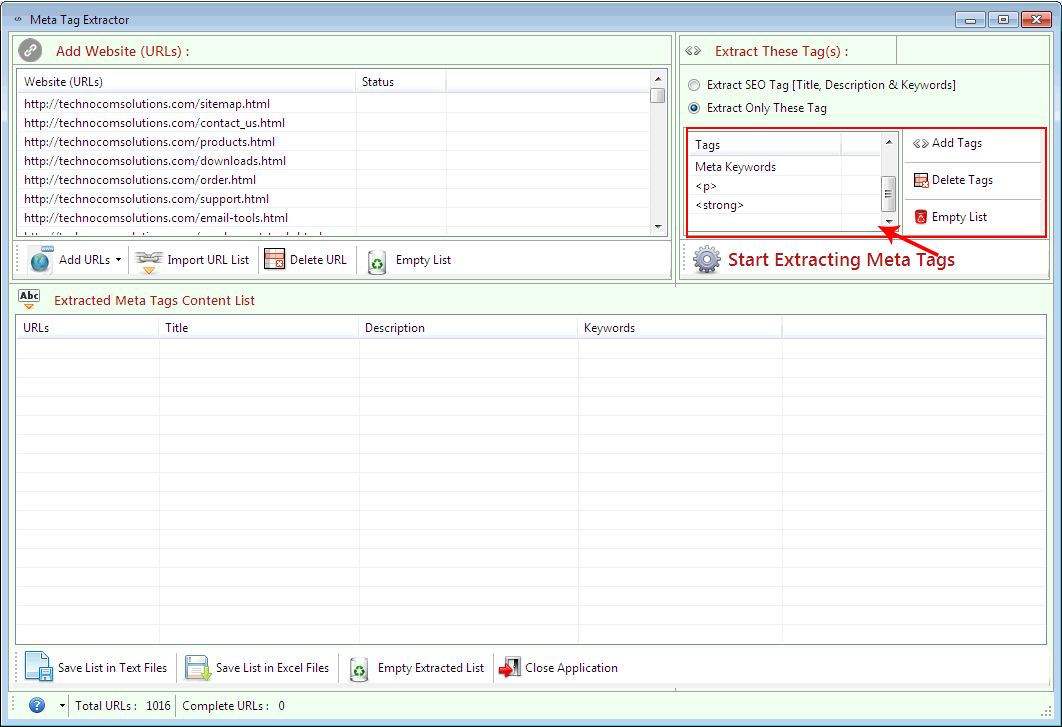Screen dimensions: 1062x727
Task: Click the Save List in Excel Files disk icon
Action: [198, 667]
